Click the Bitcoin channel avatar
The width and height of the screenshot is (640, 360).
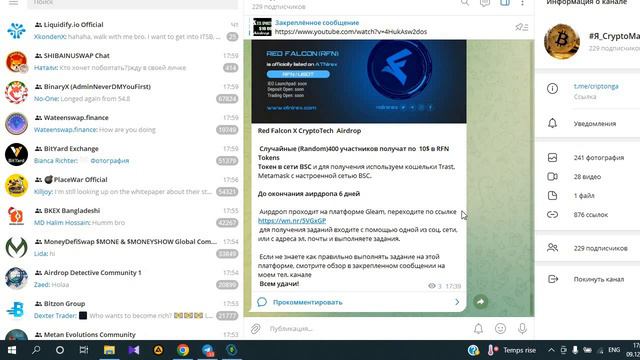tap(562, 41)
